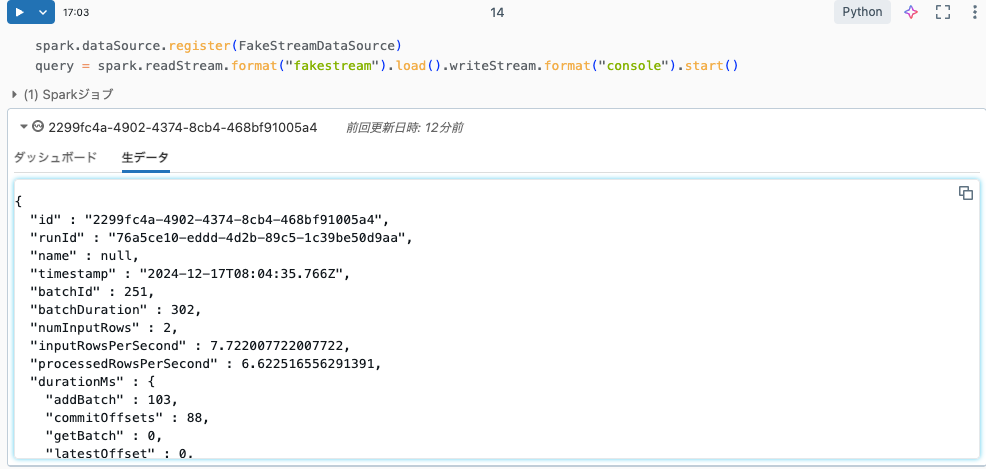The width and height of the screenshot is (986, 469).
Task: Click the 17:03 run time label
Action: click(76, 12)
